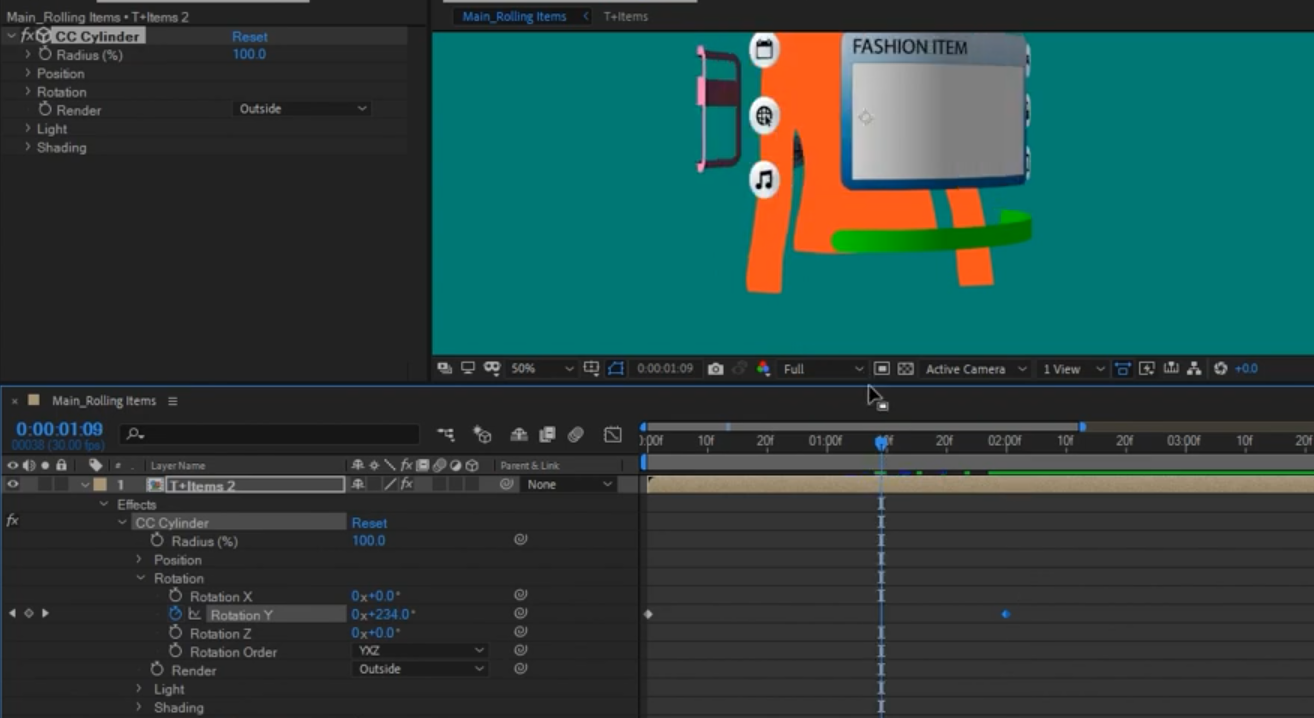Open the Main_Rolling Items timeline panel menu
Screen dimensions: 1314x718
173,401
